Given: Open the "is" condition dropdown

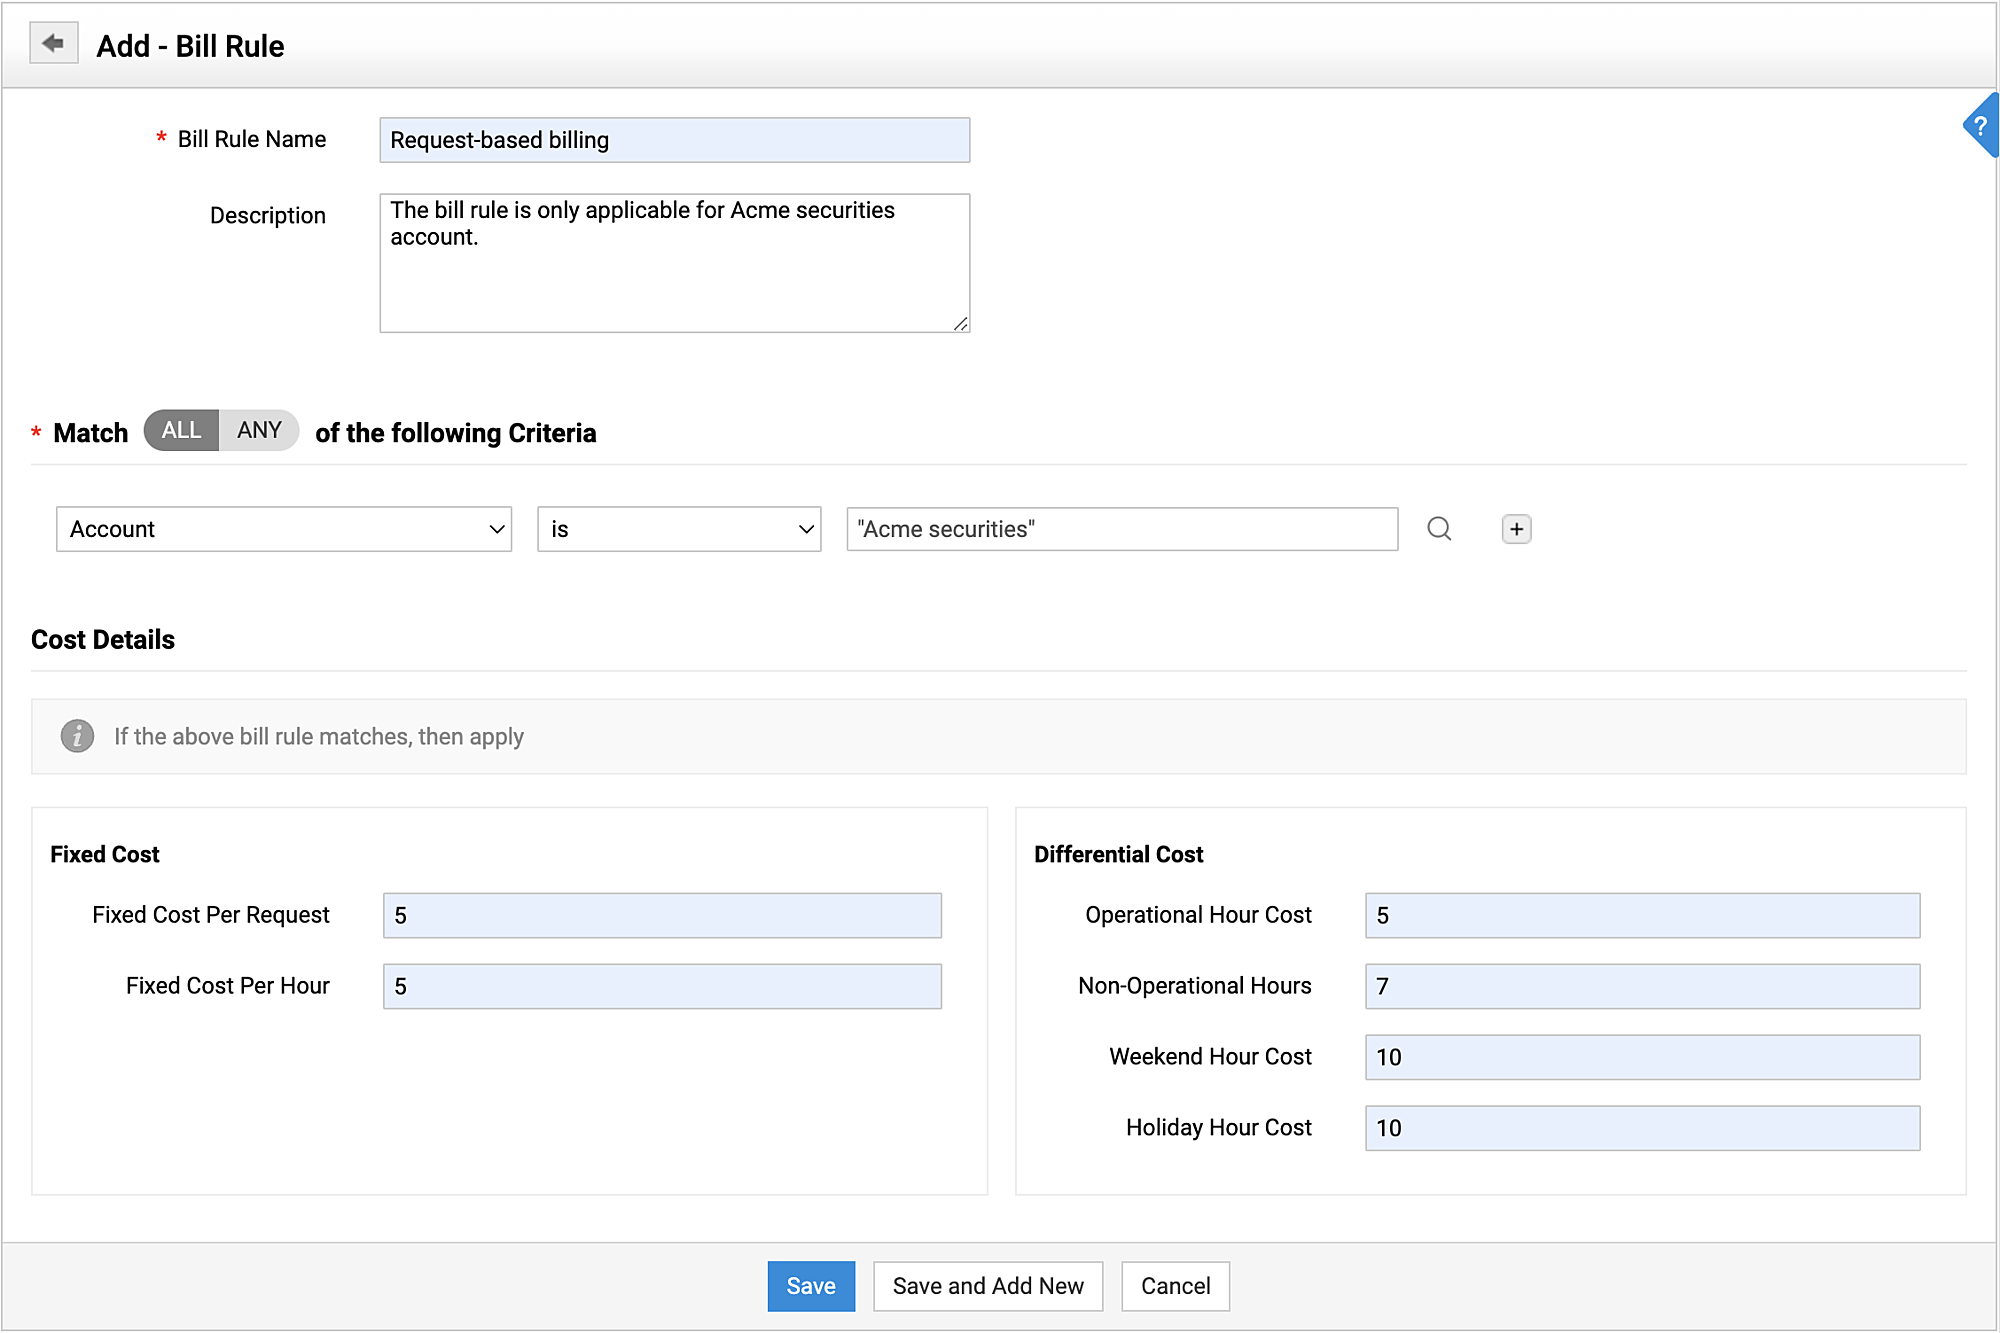Looking at the screenshot, I should click(x=679, y=529).
